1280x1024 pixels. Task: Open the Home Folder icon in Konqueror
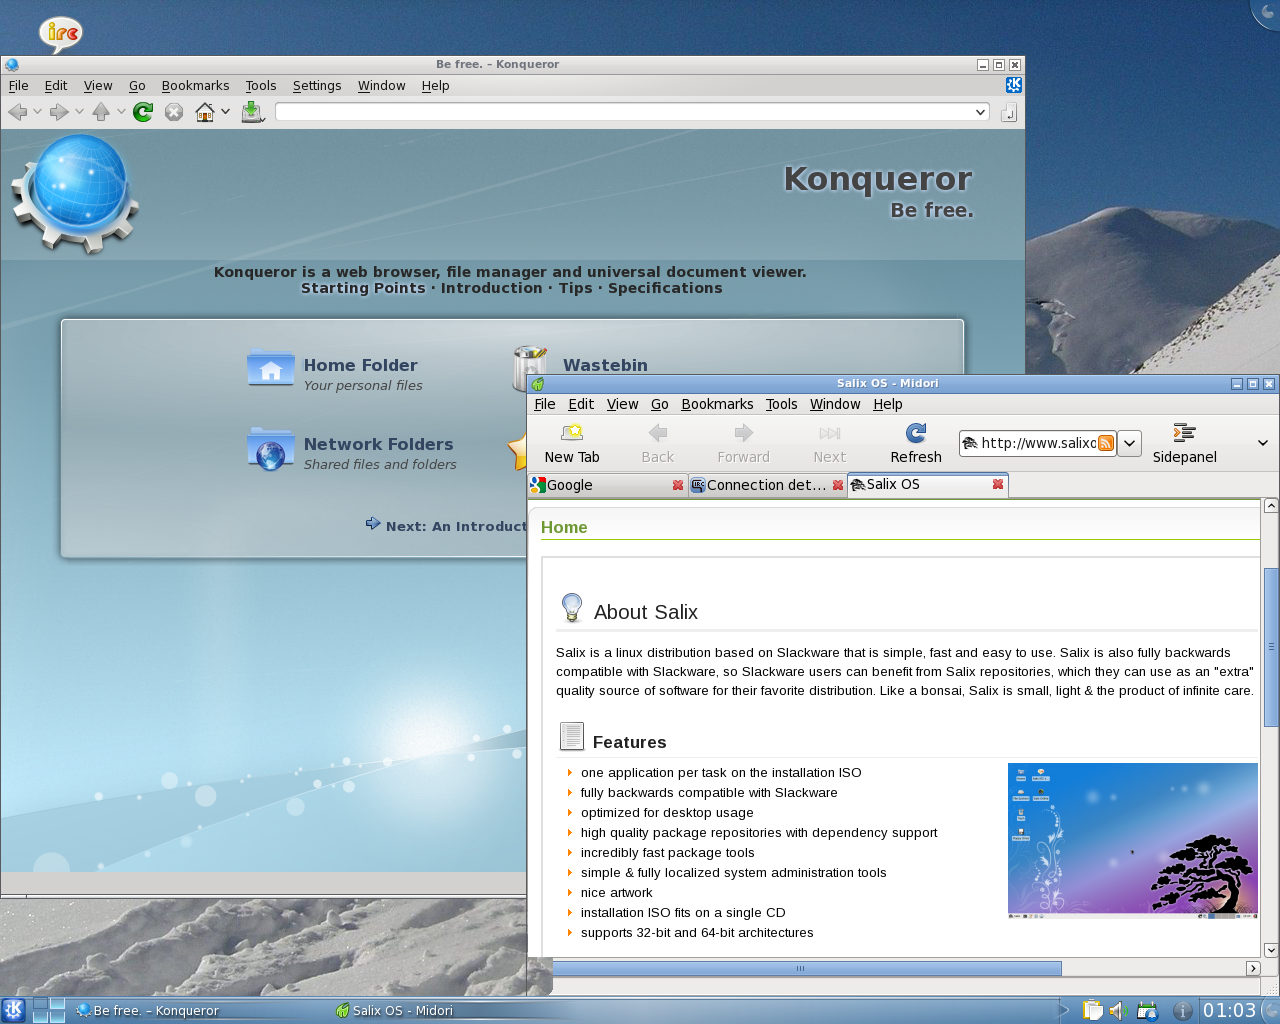tap(270, 369)
